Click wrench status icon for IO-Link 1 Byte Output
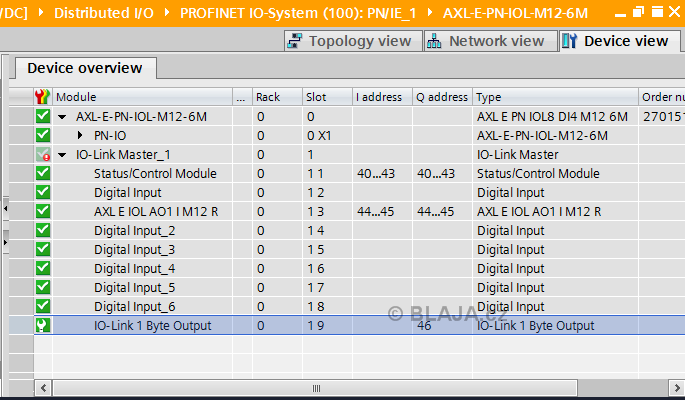Viewport: 685px width, 400px height. [x=43, y=325]
